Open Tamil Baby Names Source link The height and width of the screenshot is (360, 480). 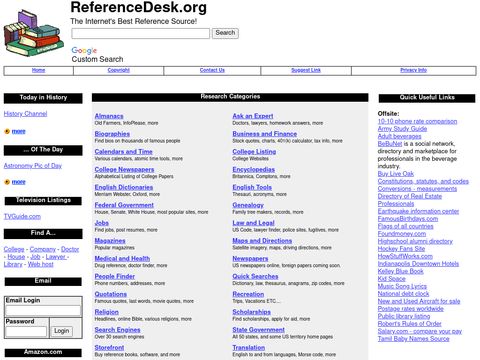[413, 339]
